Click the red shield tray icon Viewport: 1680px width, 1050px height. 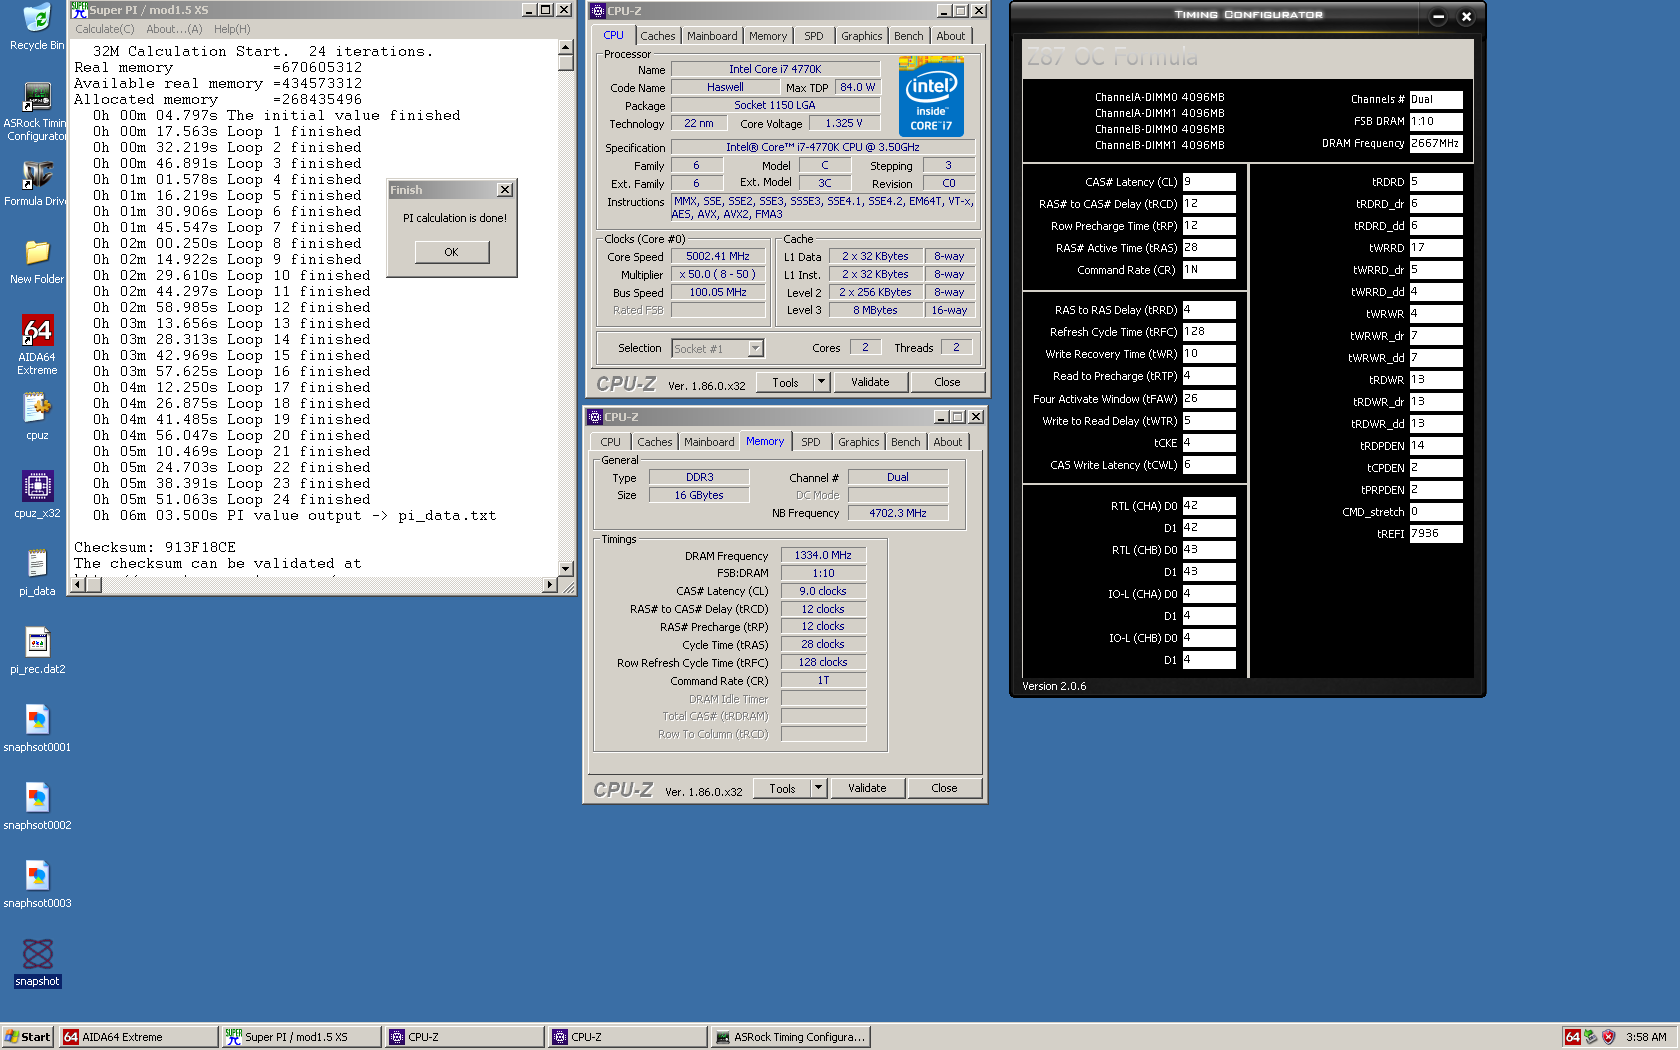pos(1609,1037)
